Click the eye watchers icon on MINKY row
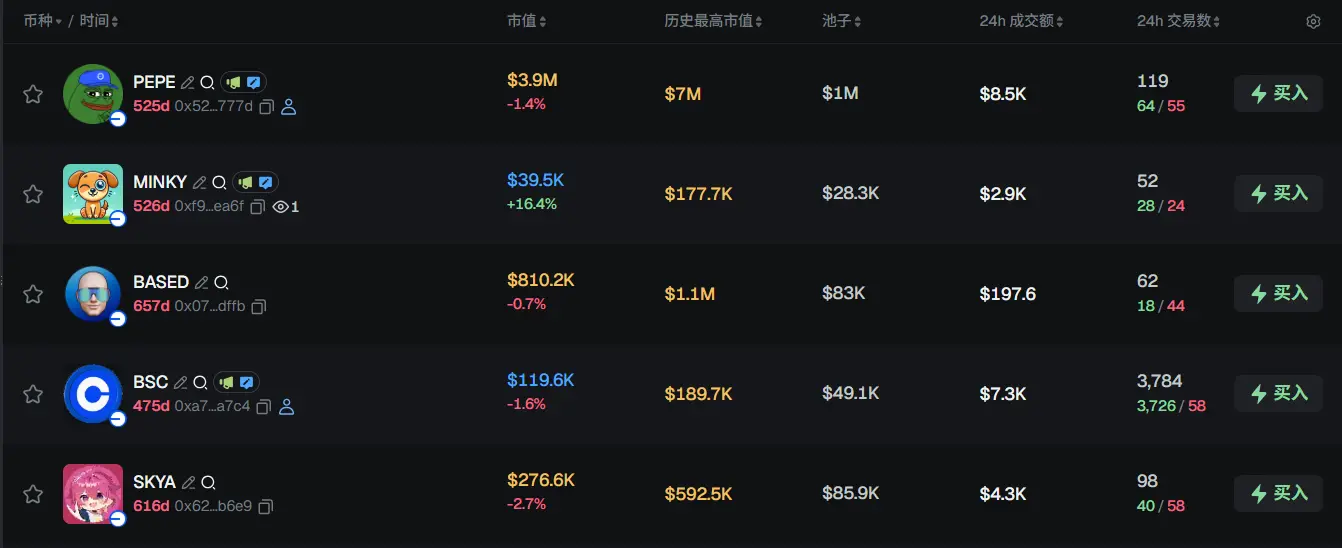The width and height of the screenshot is (1342, 548). pos(281,207)
